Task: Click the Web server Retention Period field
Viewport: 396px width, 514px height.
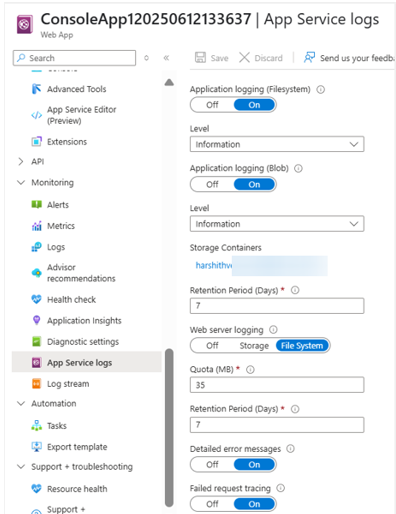Action: coord(277,424)
